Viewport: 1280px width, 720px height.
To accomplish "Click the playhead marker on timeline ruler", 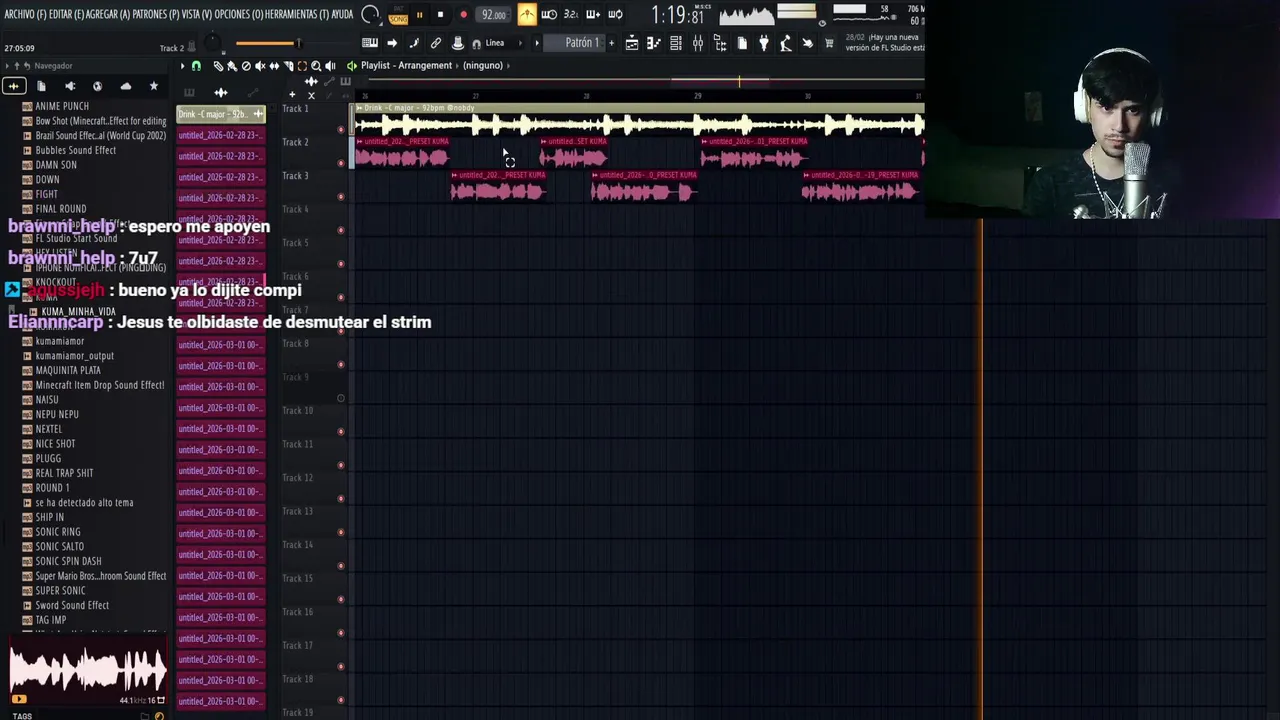I will (739, 81).
